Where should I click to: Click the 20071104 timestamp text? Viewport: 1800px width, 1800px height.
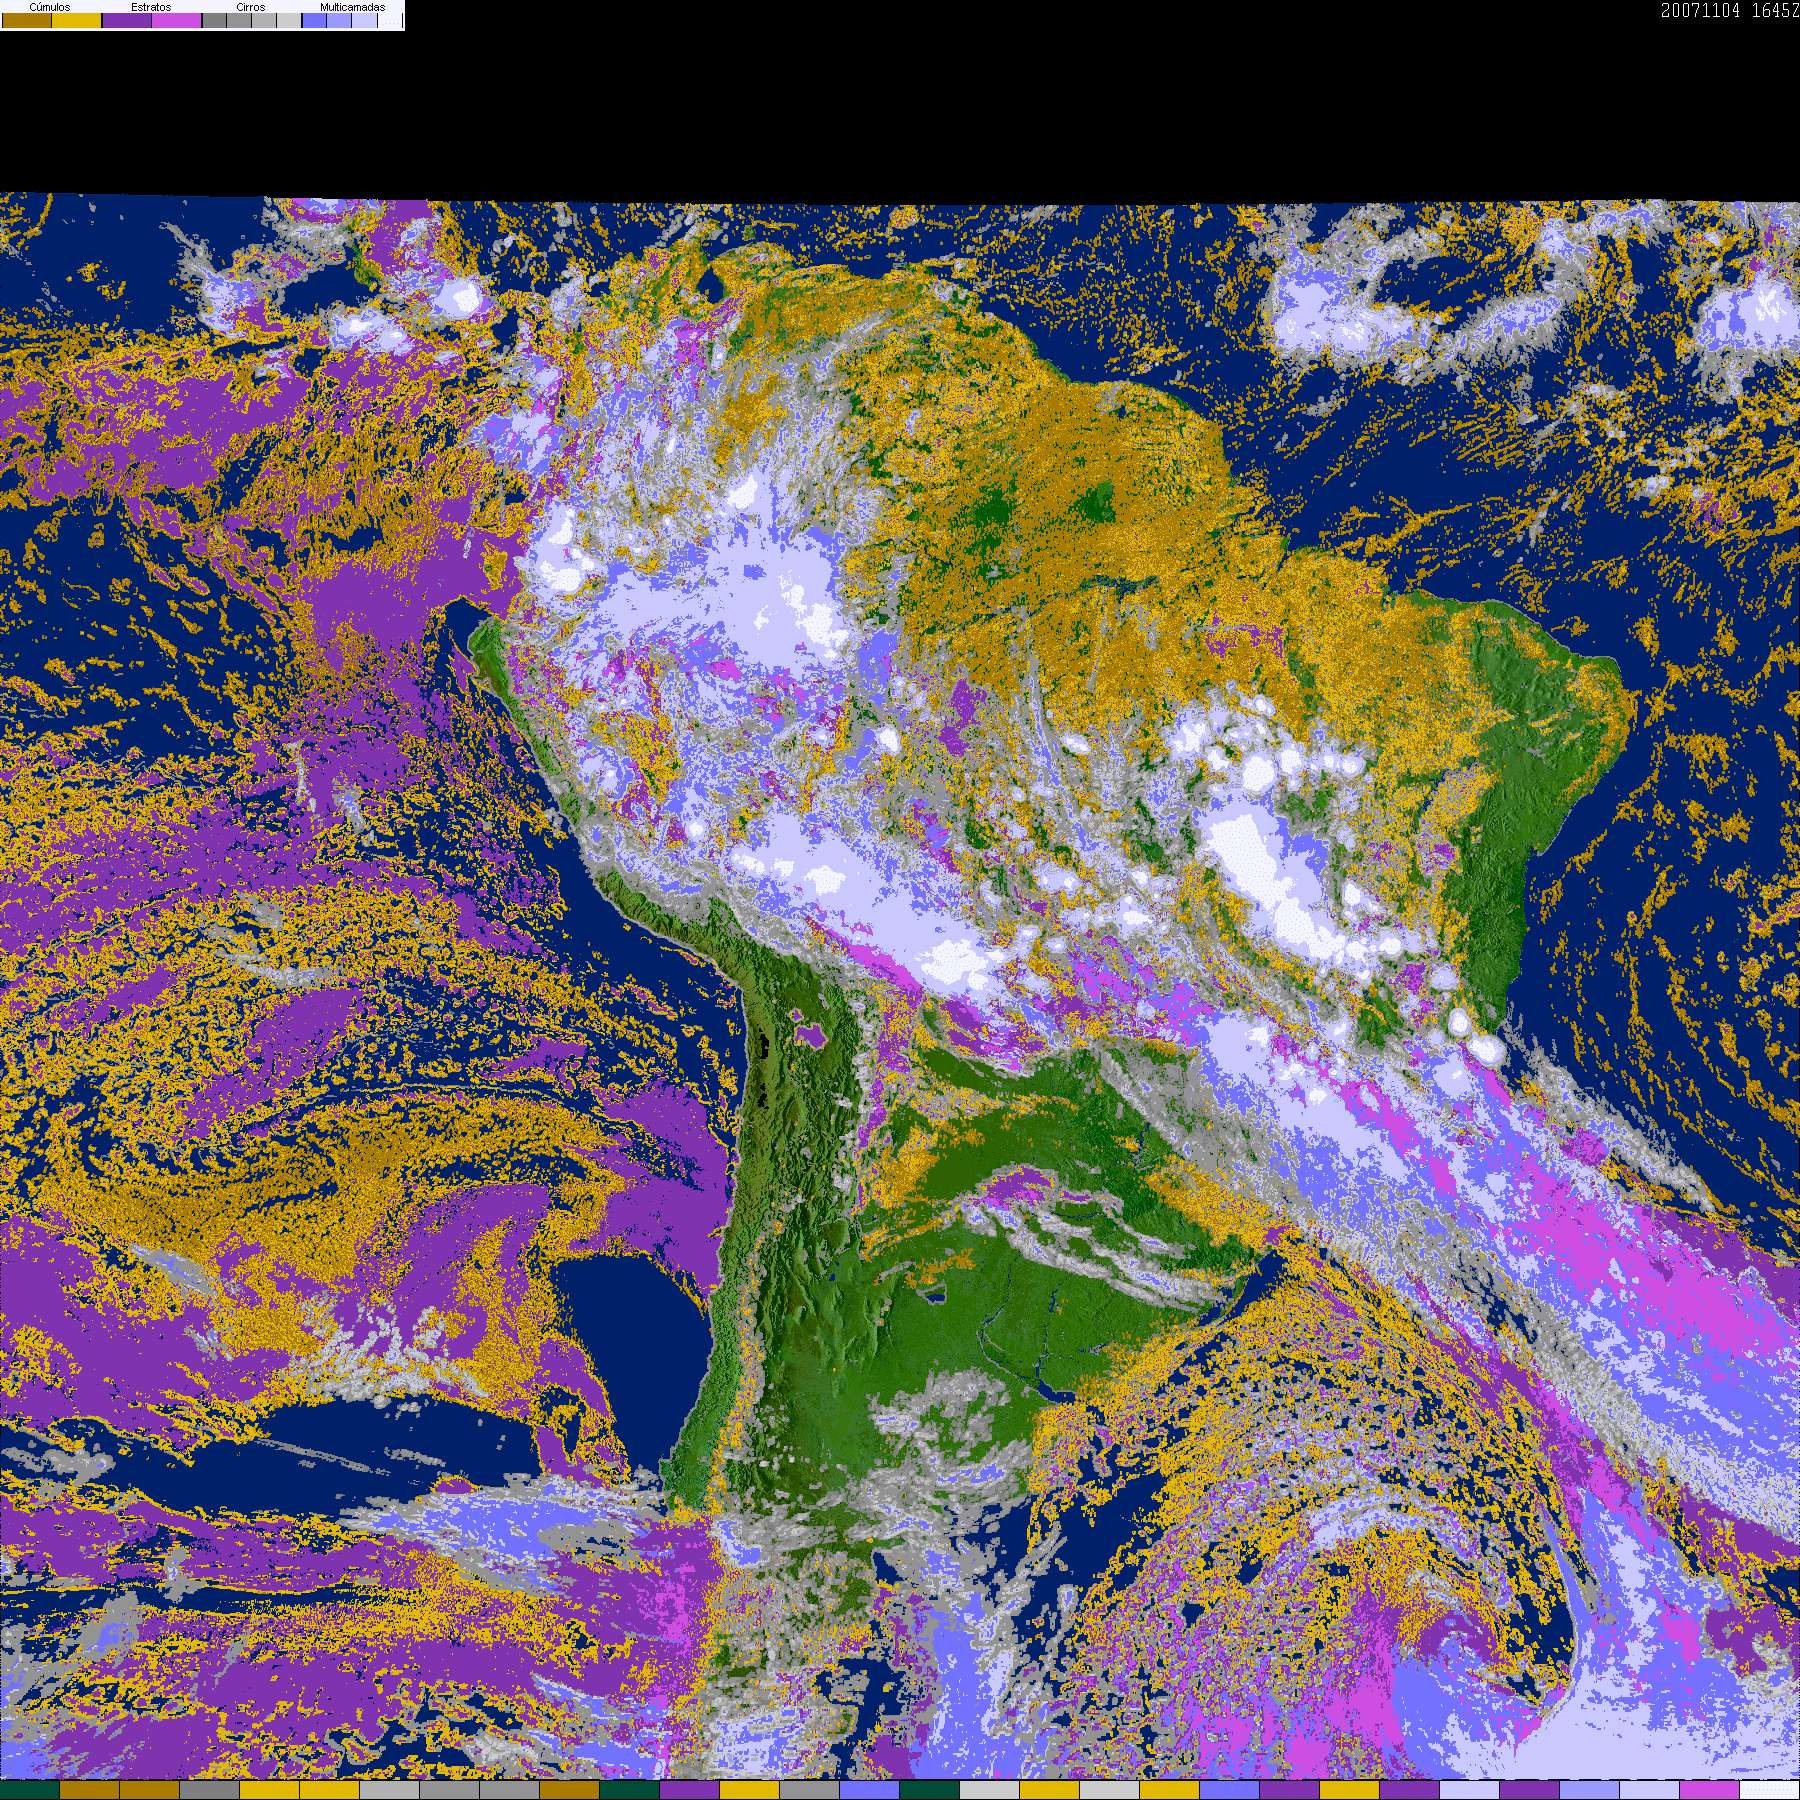(x=1700, y=10)
